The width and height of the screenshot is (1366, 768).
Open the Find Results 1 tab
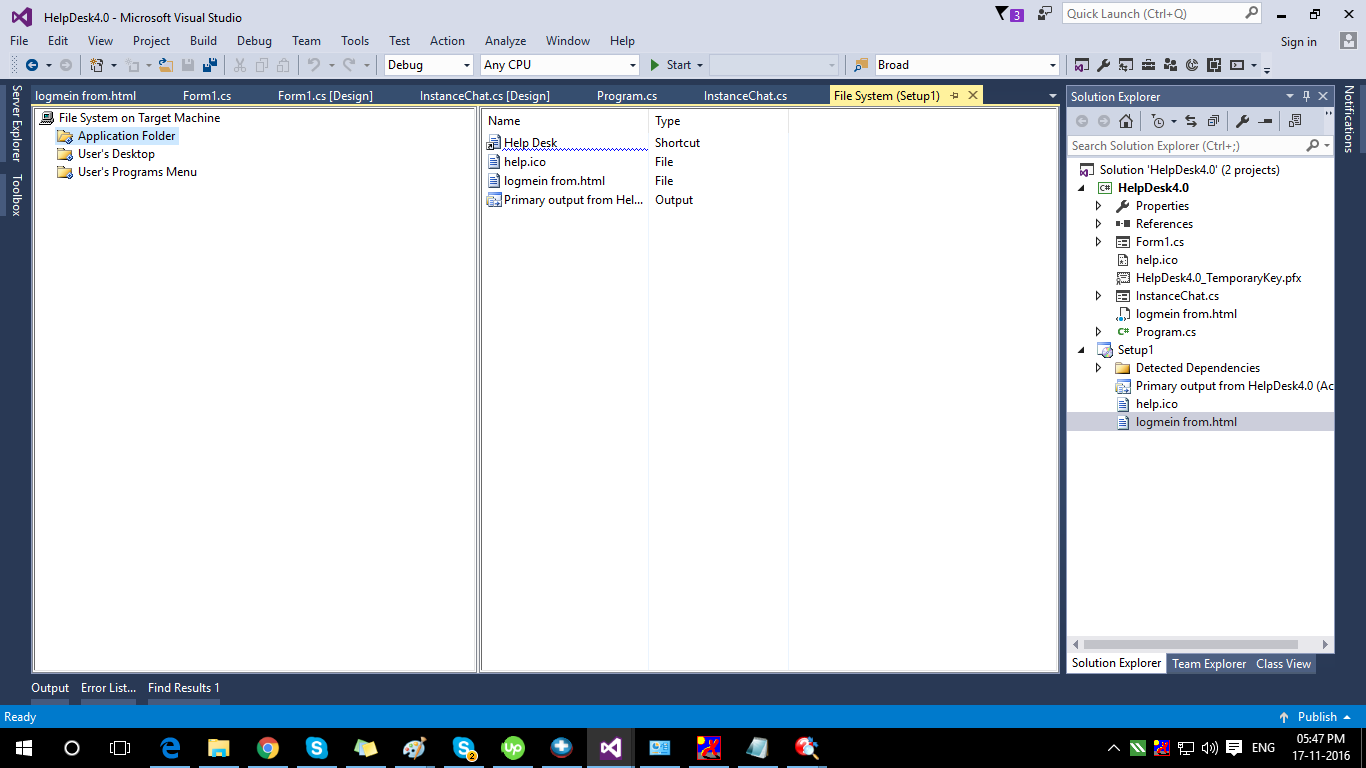pos(184,688)
